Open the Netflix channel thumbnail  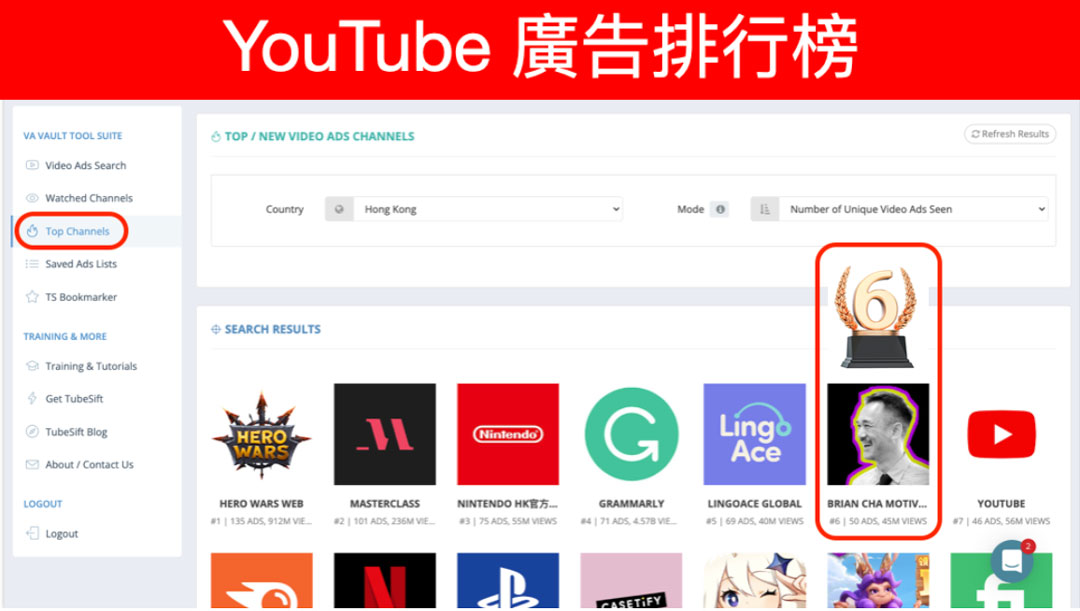pos(384,580)
